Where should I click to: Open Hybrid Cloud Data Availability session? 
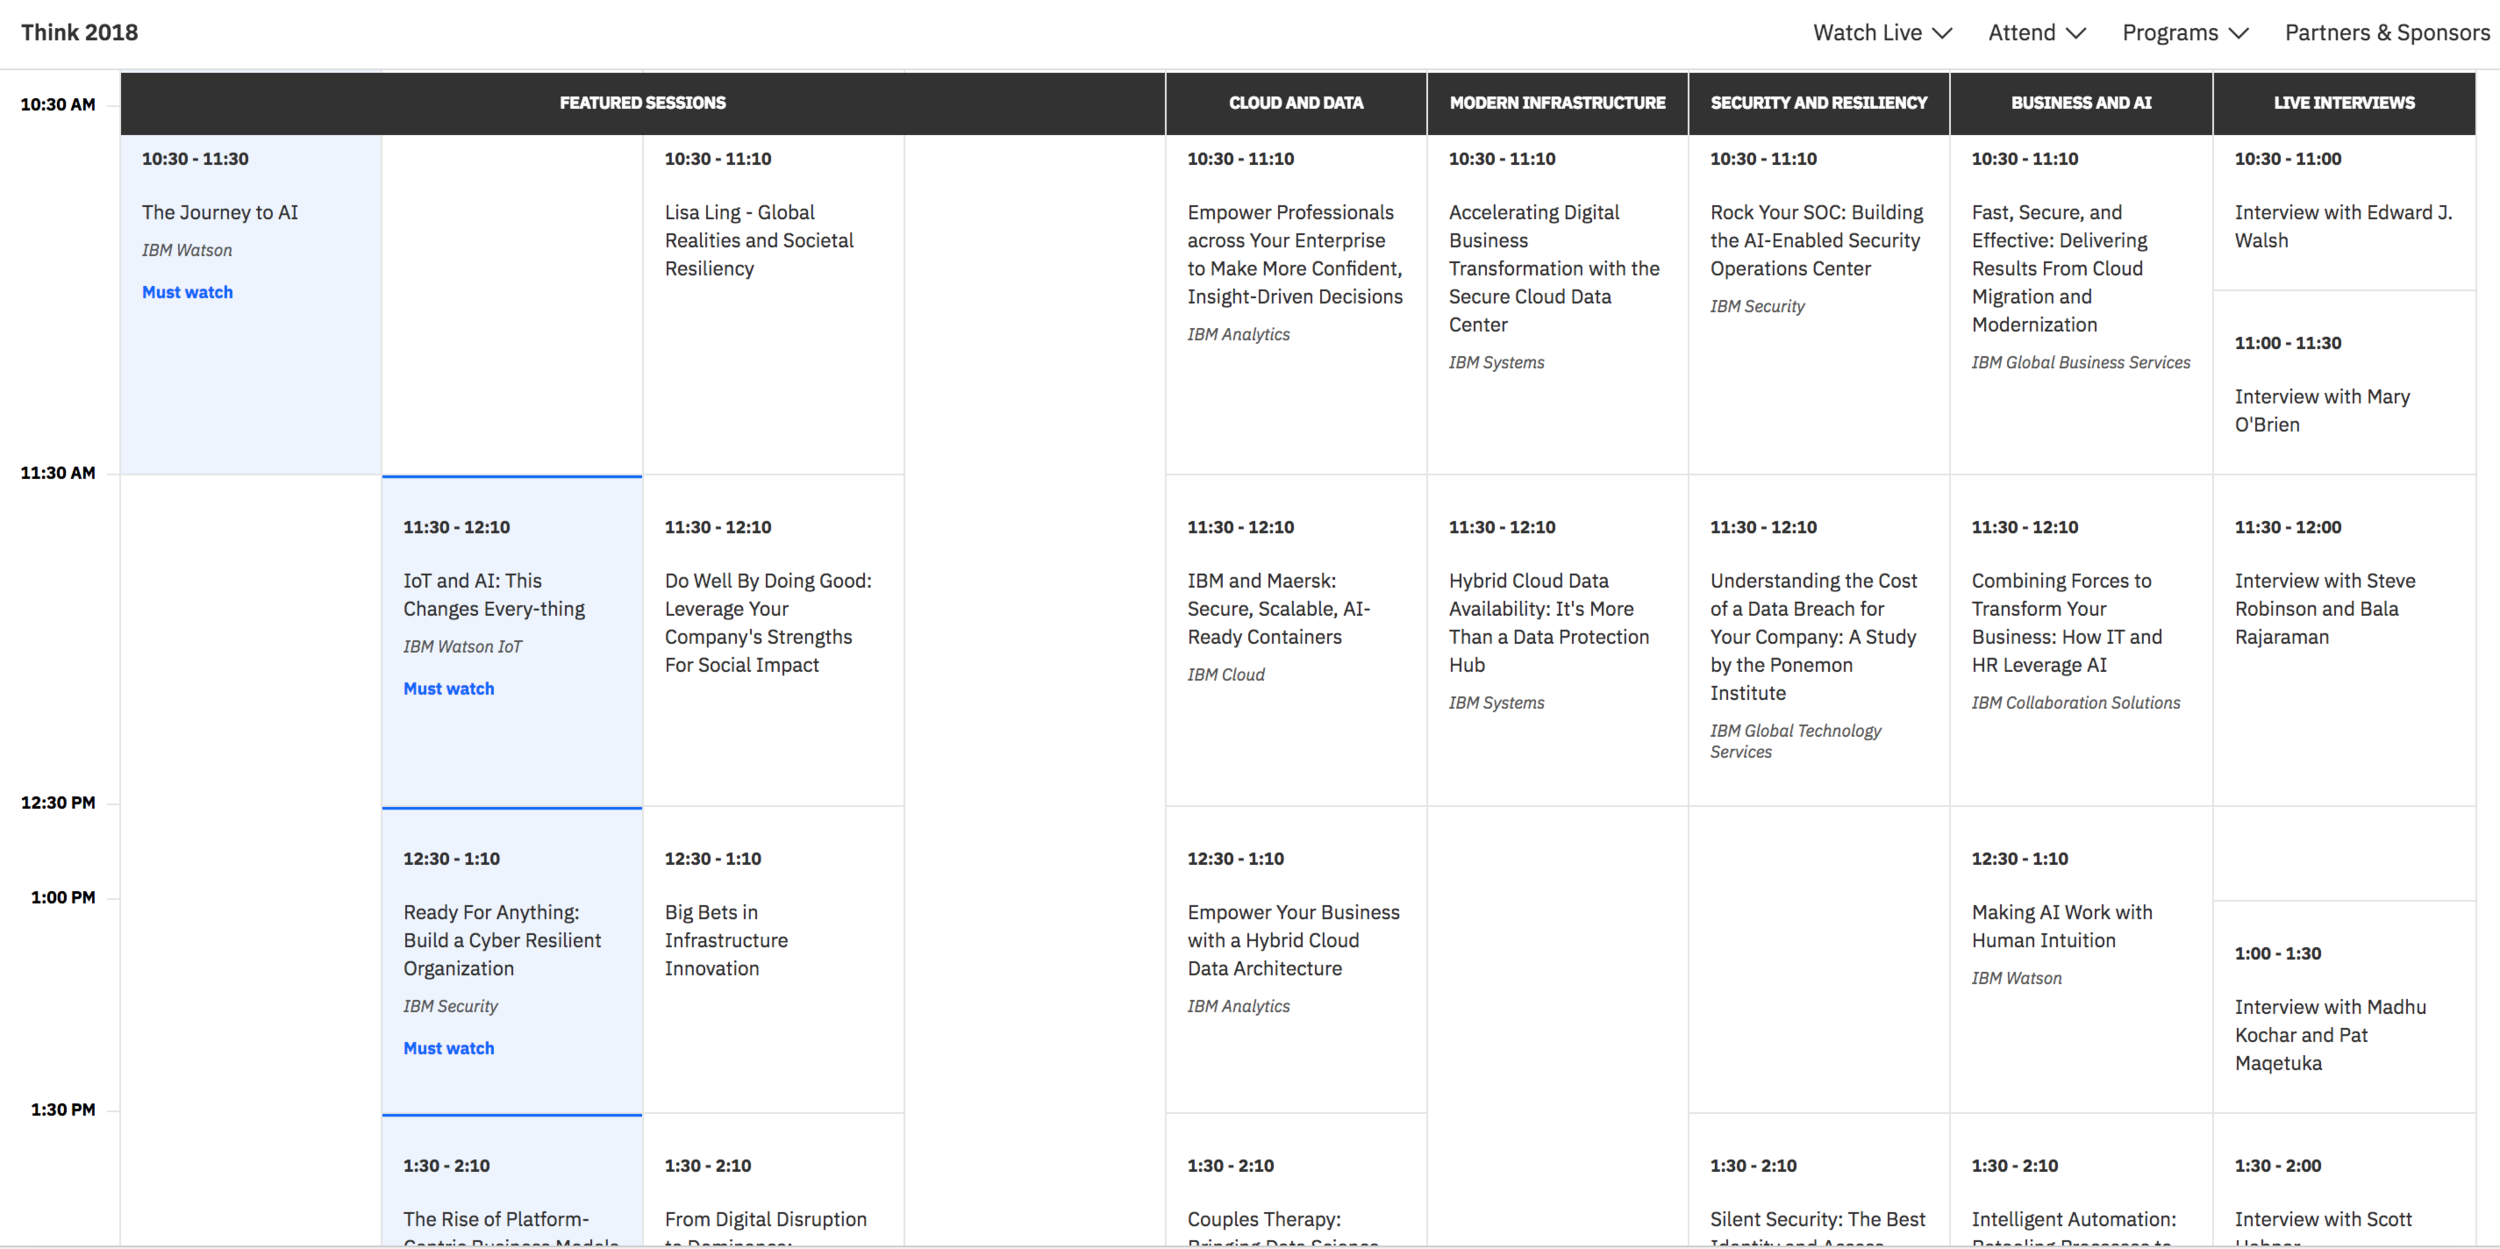click(x=1548, y=622)
